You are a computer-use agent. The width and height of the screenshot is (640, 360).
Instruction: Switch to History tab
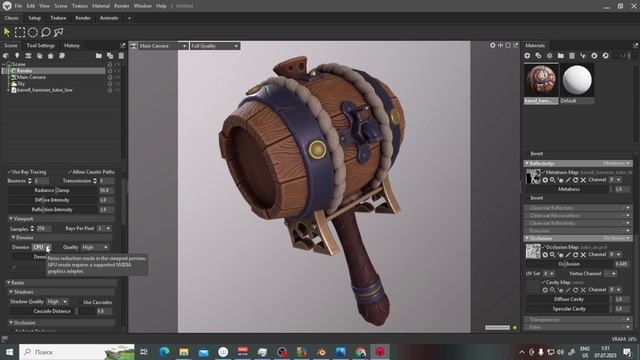coord(72,45)
